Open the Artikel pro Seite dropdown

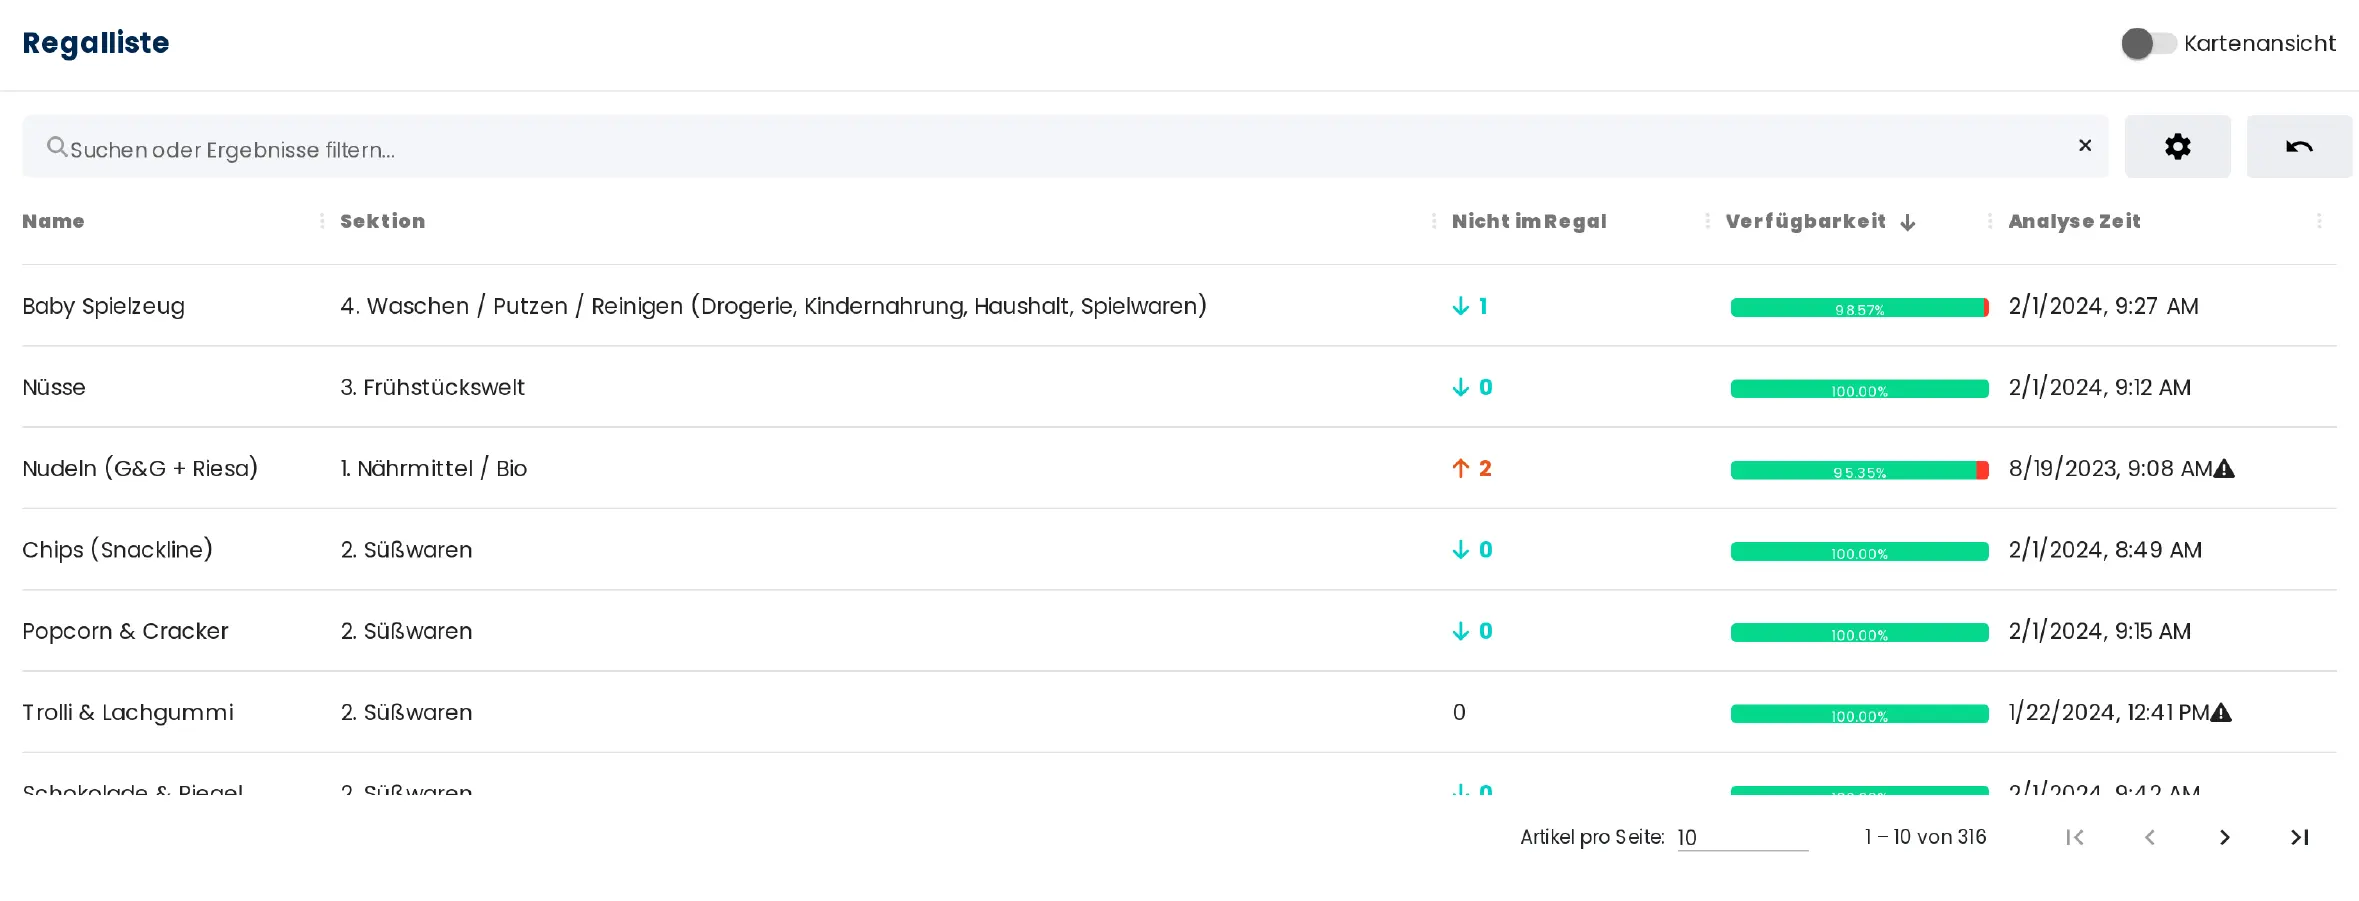pos(1742,838)
